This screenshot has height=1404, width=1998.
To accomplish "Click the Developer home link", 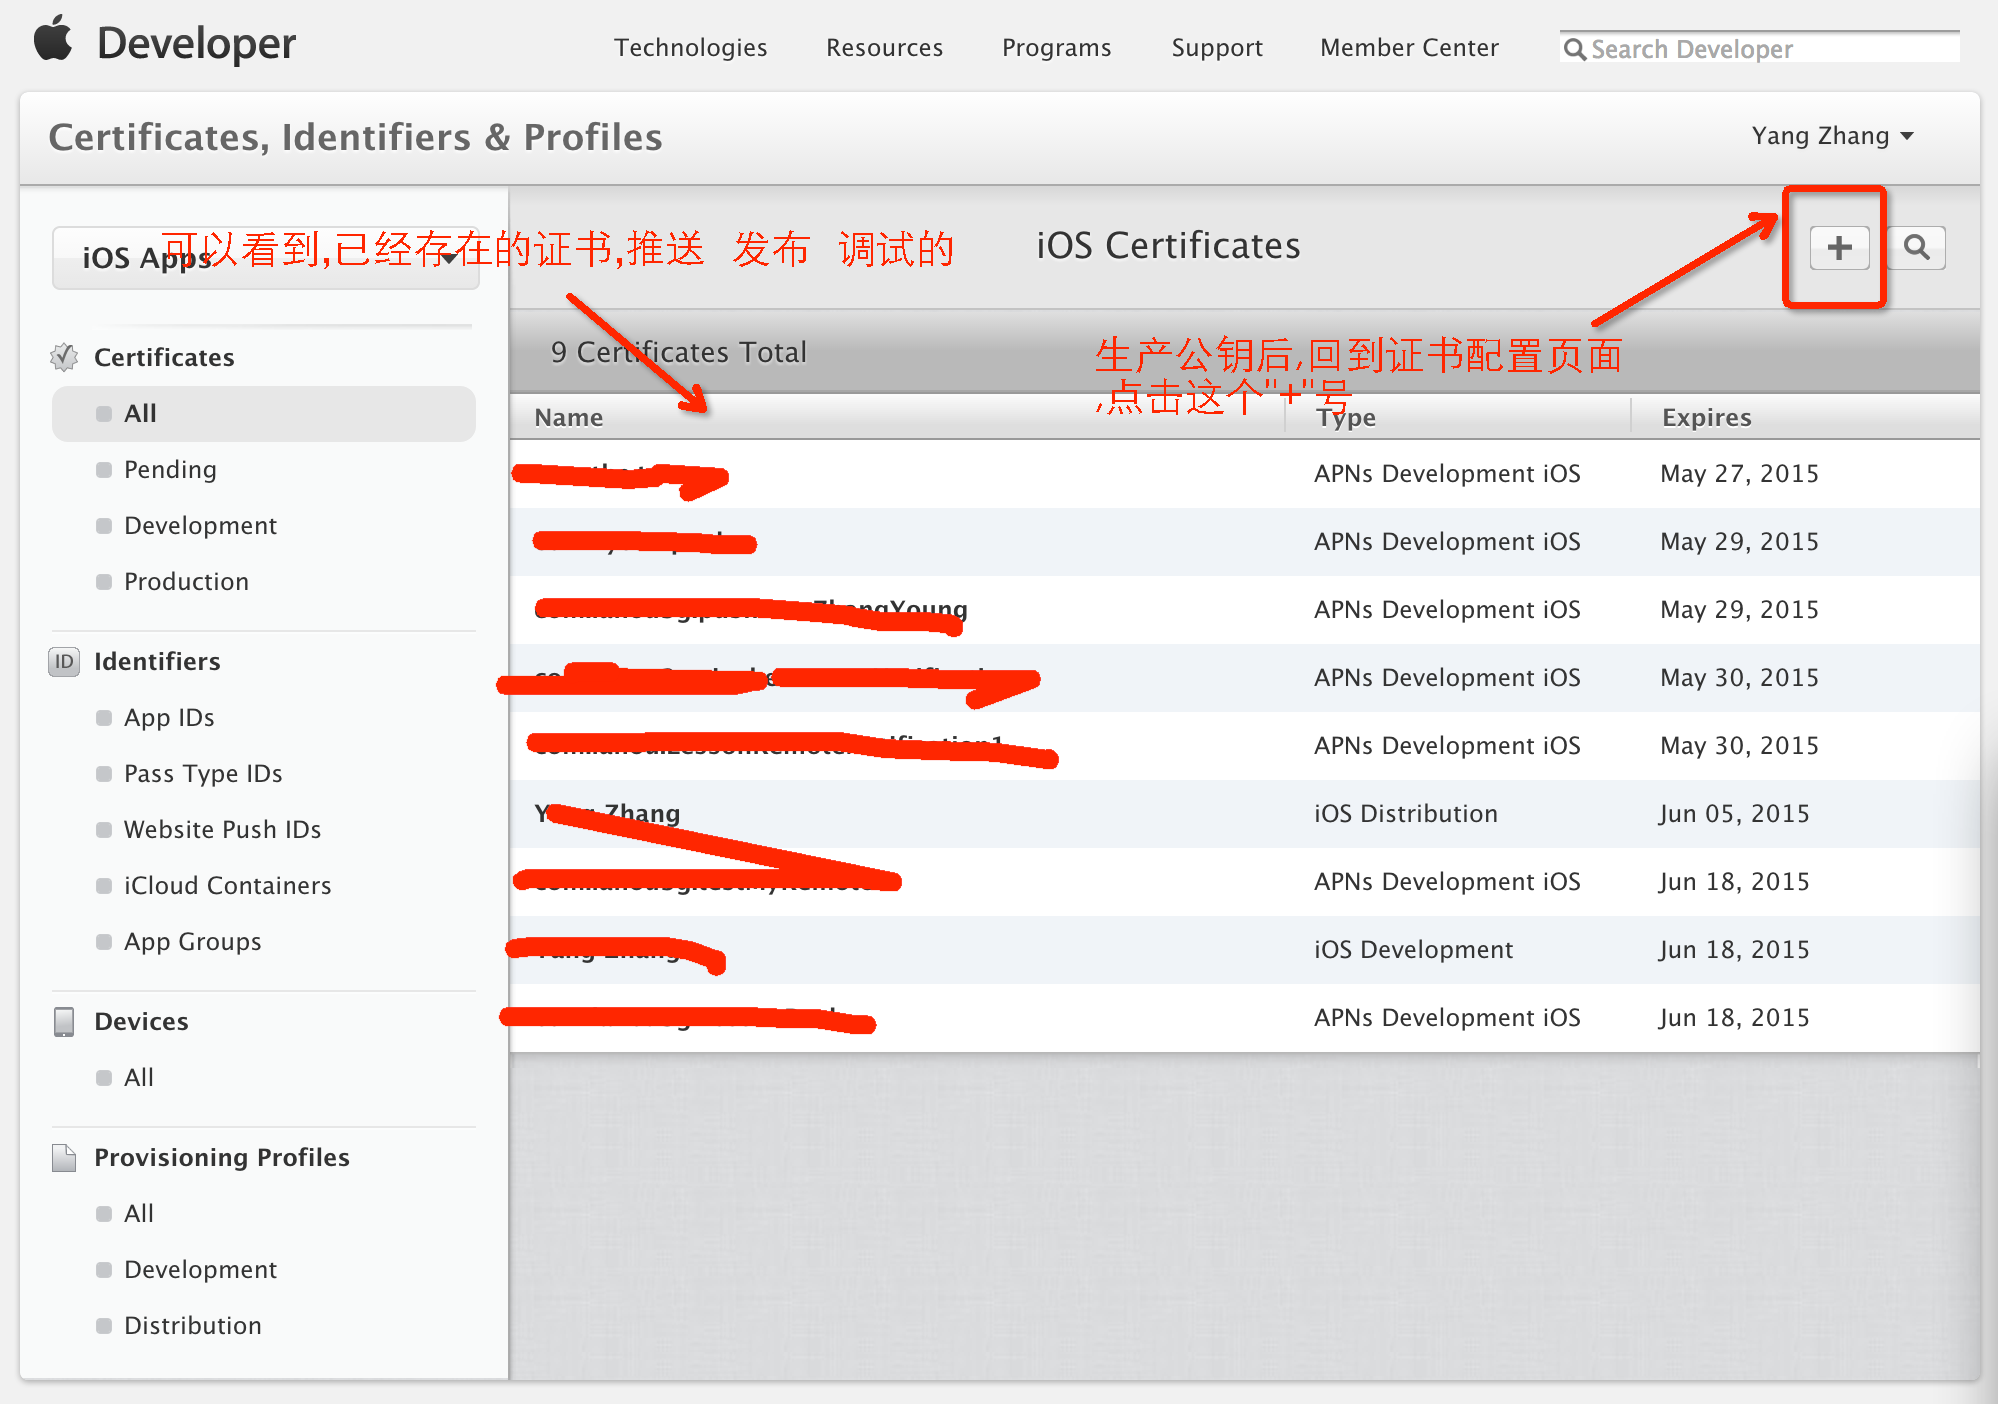I will click(x=196, y=43).
